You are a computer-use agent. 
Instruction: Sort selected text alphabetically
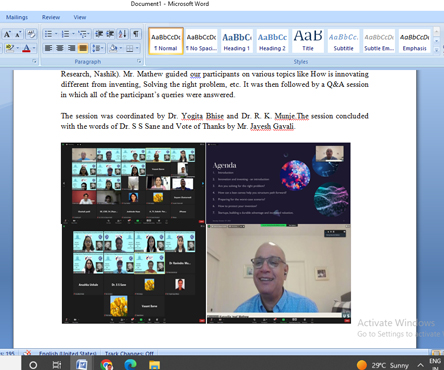[x=123, y=34]
